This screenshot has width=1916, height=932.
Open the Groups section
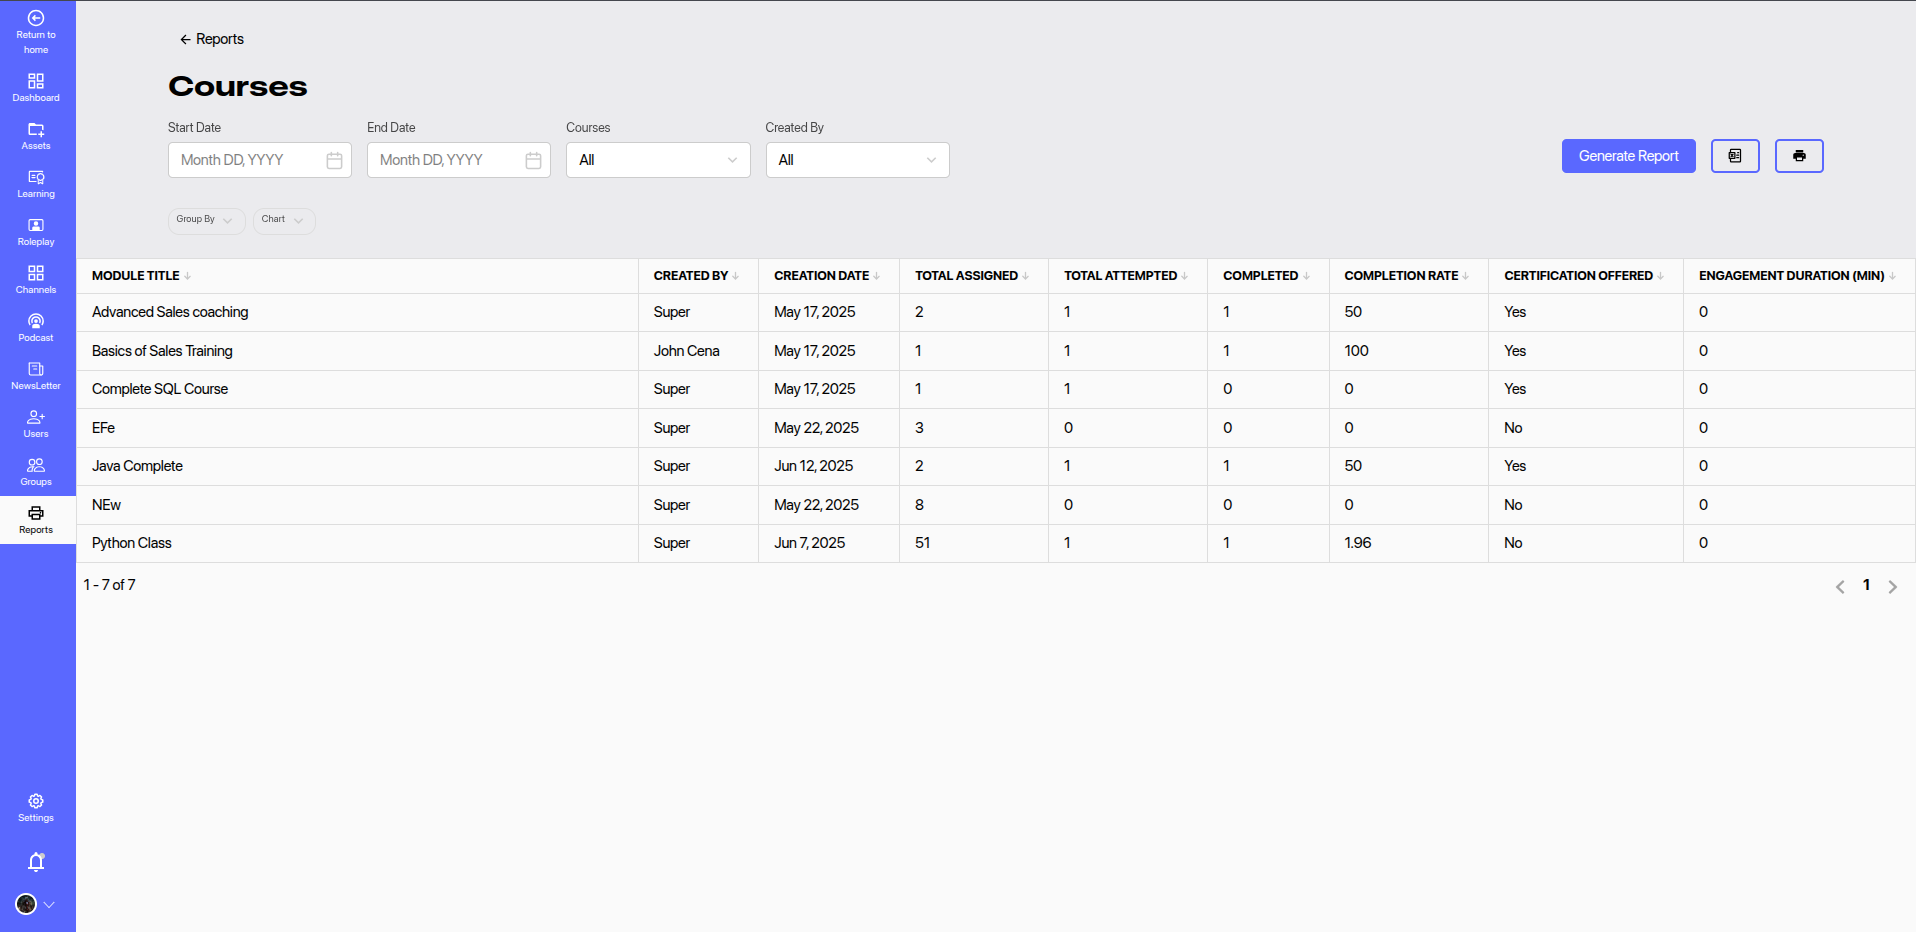pyautogui.click(x=36, y=471)
